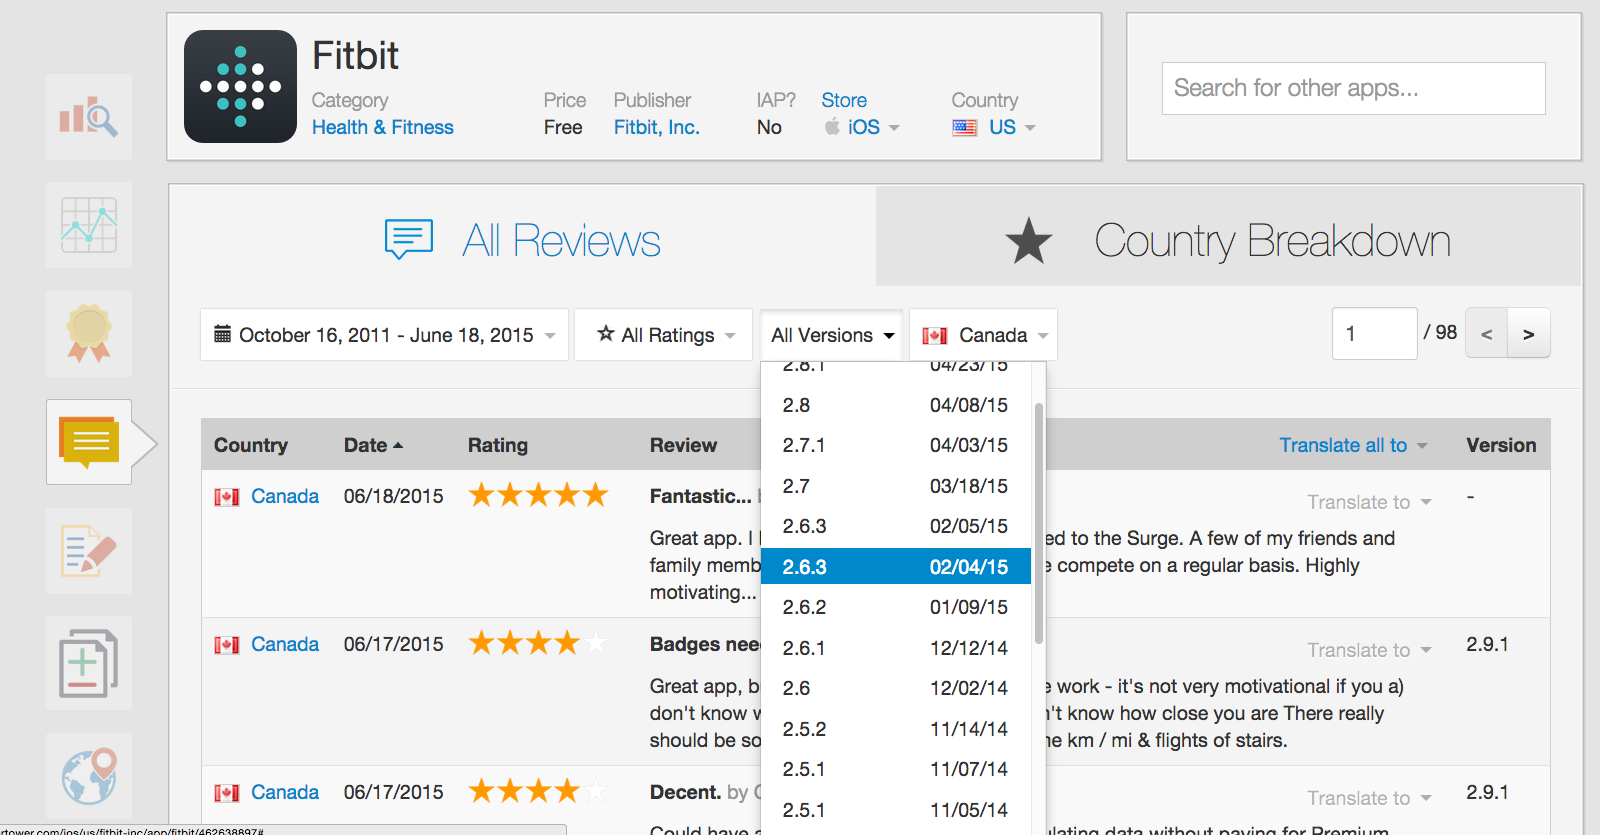1600x835 pixels.
Task: Expand the iOS store dropdown
Action: [862, 127]
